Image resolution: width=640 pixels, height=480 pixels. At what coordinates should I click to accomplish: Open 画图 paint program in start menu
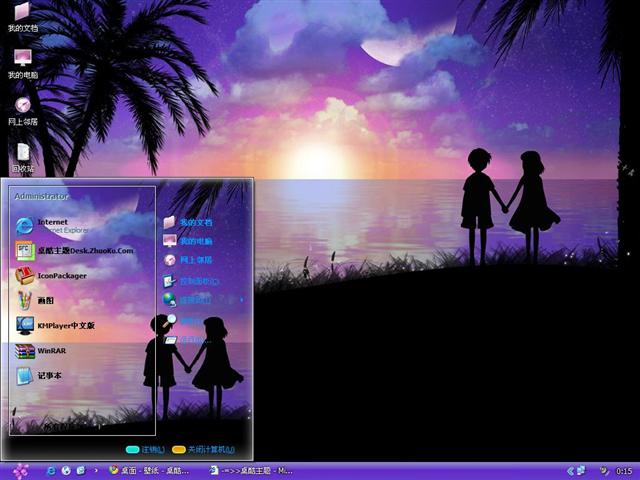pos(35,300)
